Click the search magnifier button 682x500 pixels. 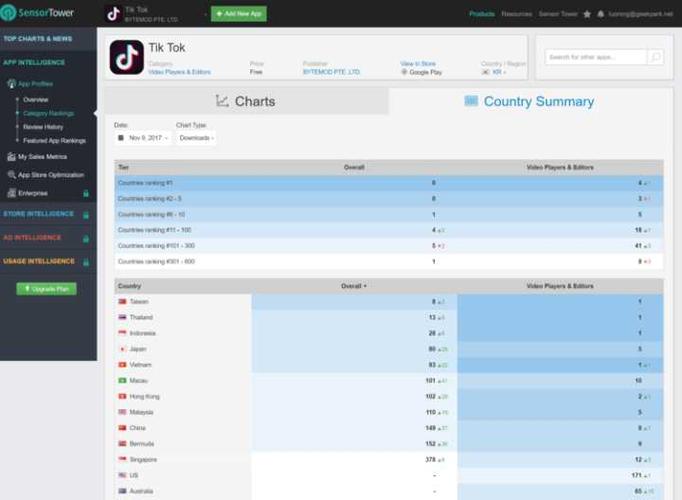click(655, 57)
